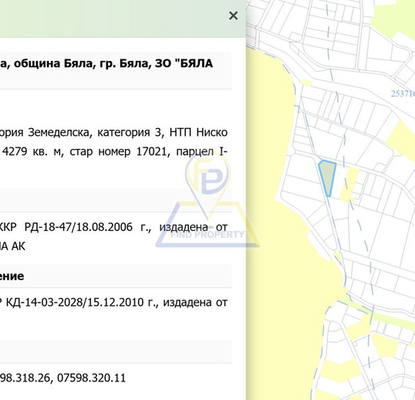Click the map label '25371'

click(x=403, y=93)
